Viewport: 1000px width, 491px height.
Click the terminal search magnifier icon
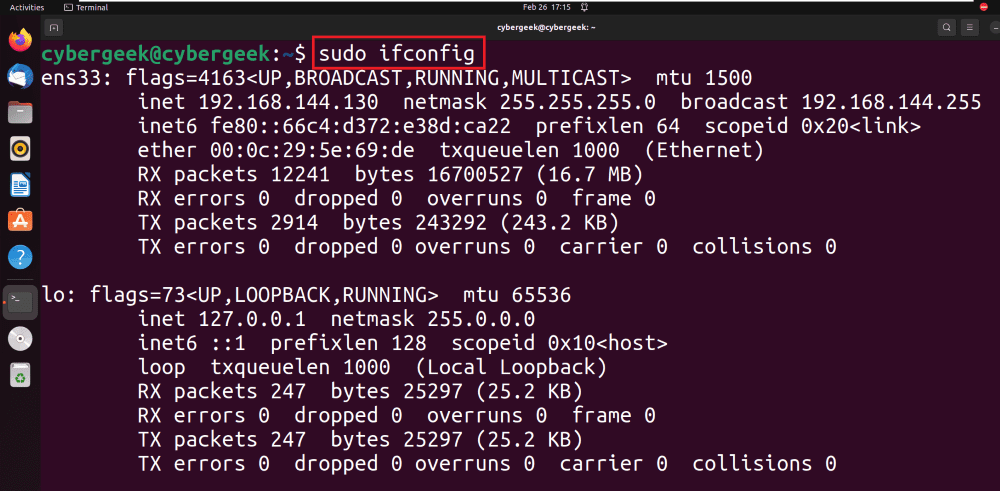pyautogui.click(x=947, y=27)
